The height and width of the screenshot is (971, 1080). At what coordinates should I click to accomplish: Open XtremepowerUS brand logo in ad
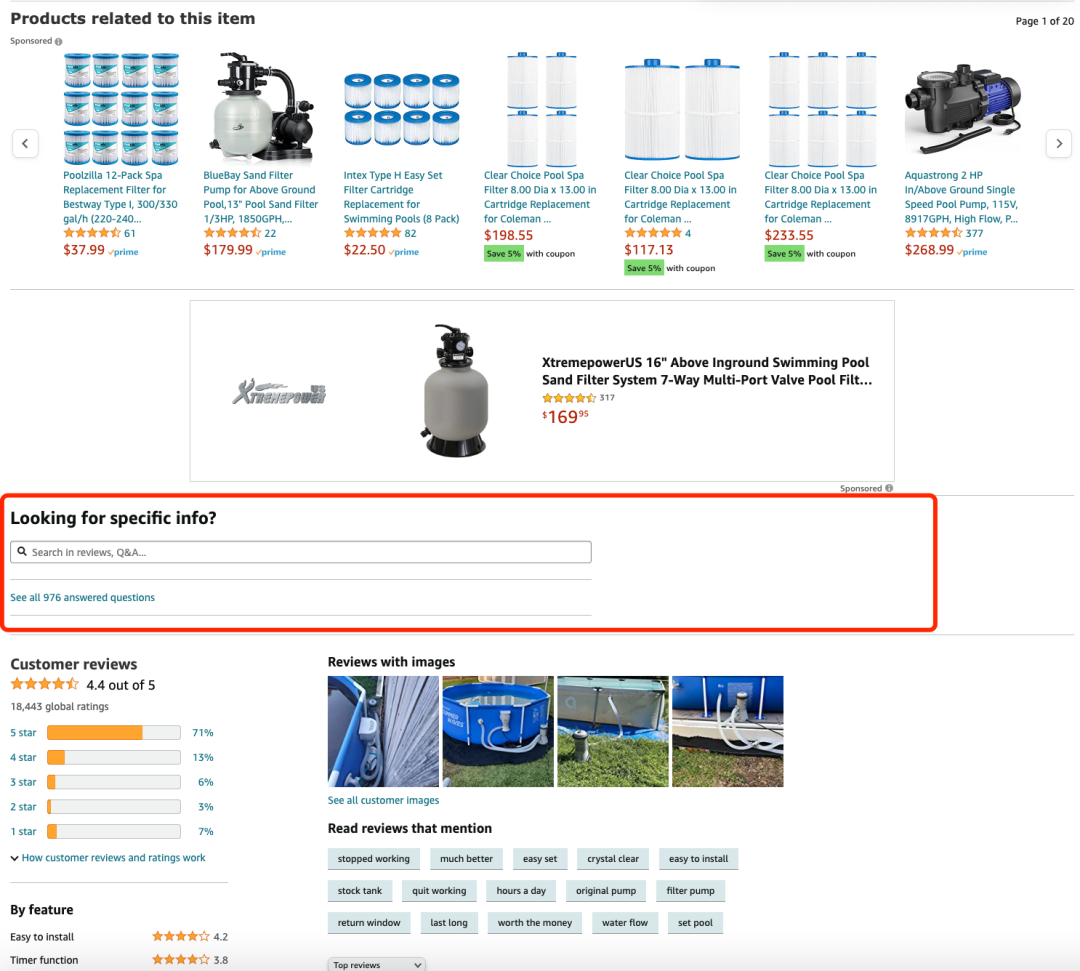coord(280,391)
